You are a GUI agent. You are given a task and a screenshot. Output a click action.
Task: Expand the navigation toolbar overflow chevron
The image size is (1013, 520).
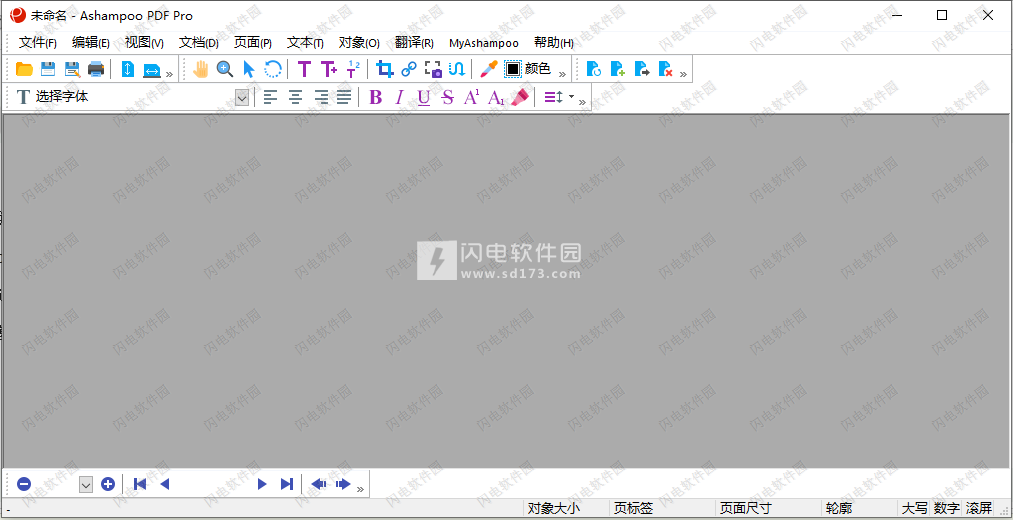tap(360, 490)
